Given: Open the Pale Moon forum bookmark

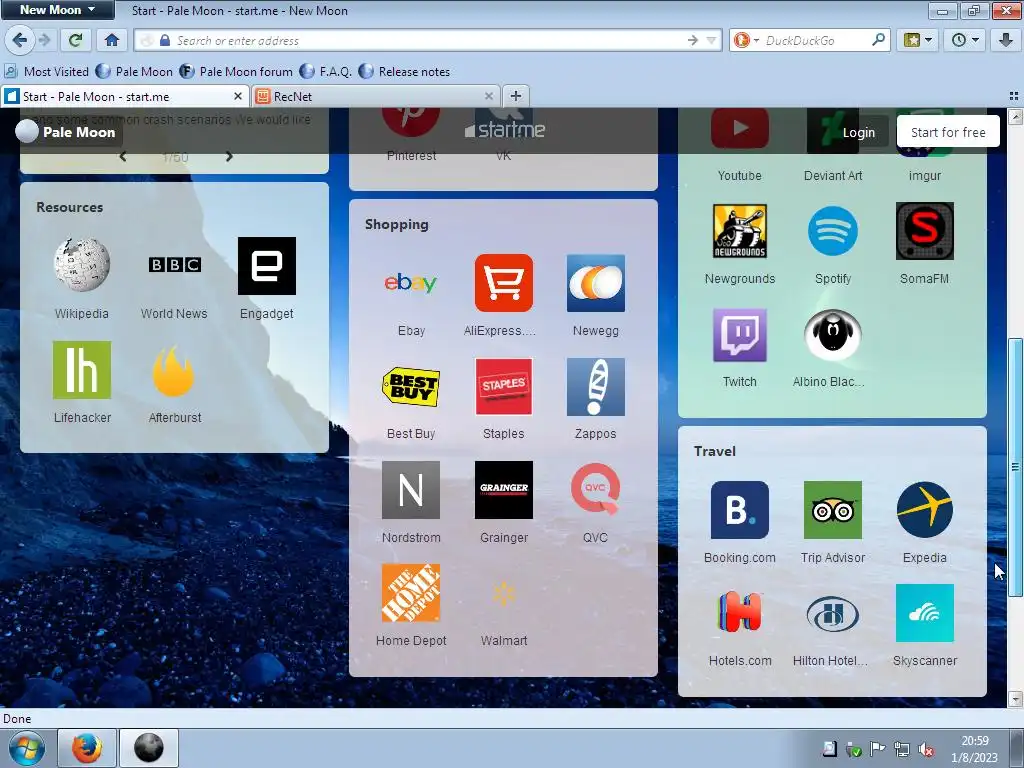Looking at the screenshot, I should click(236, 71).
